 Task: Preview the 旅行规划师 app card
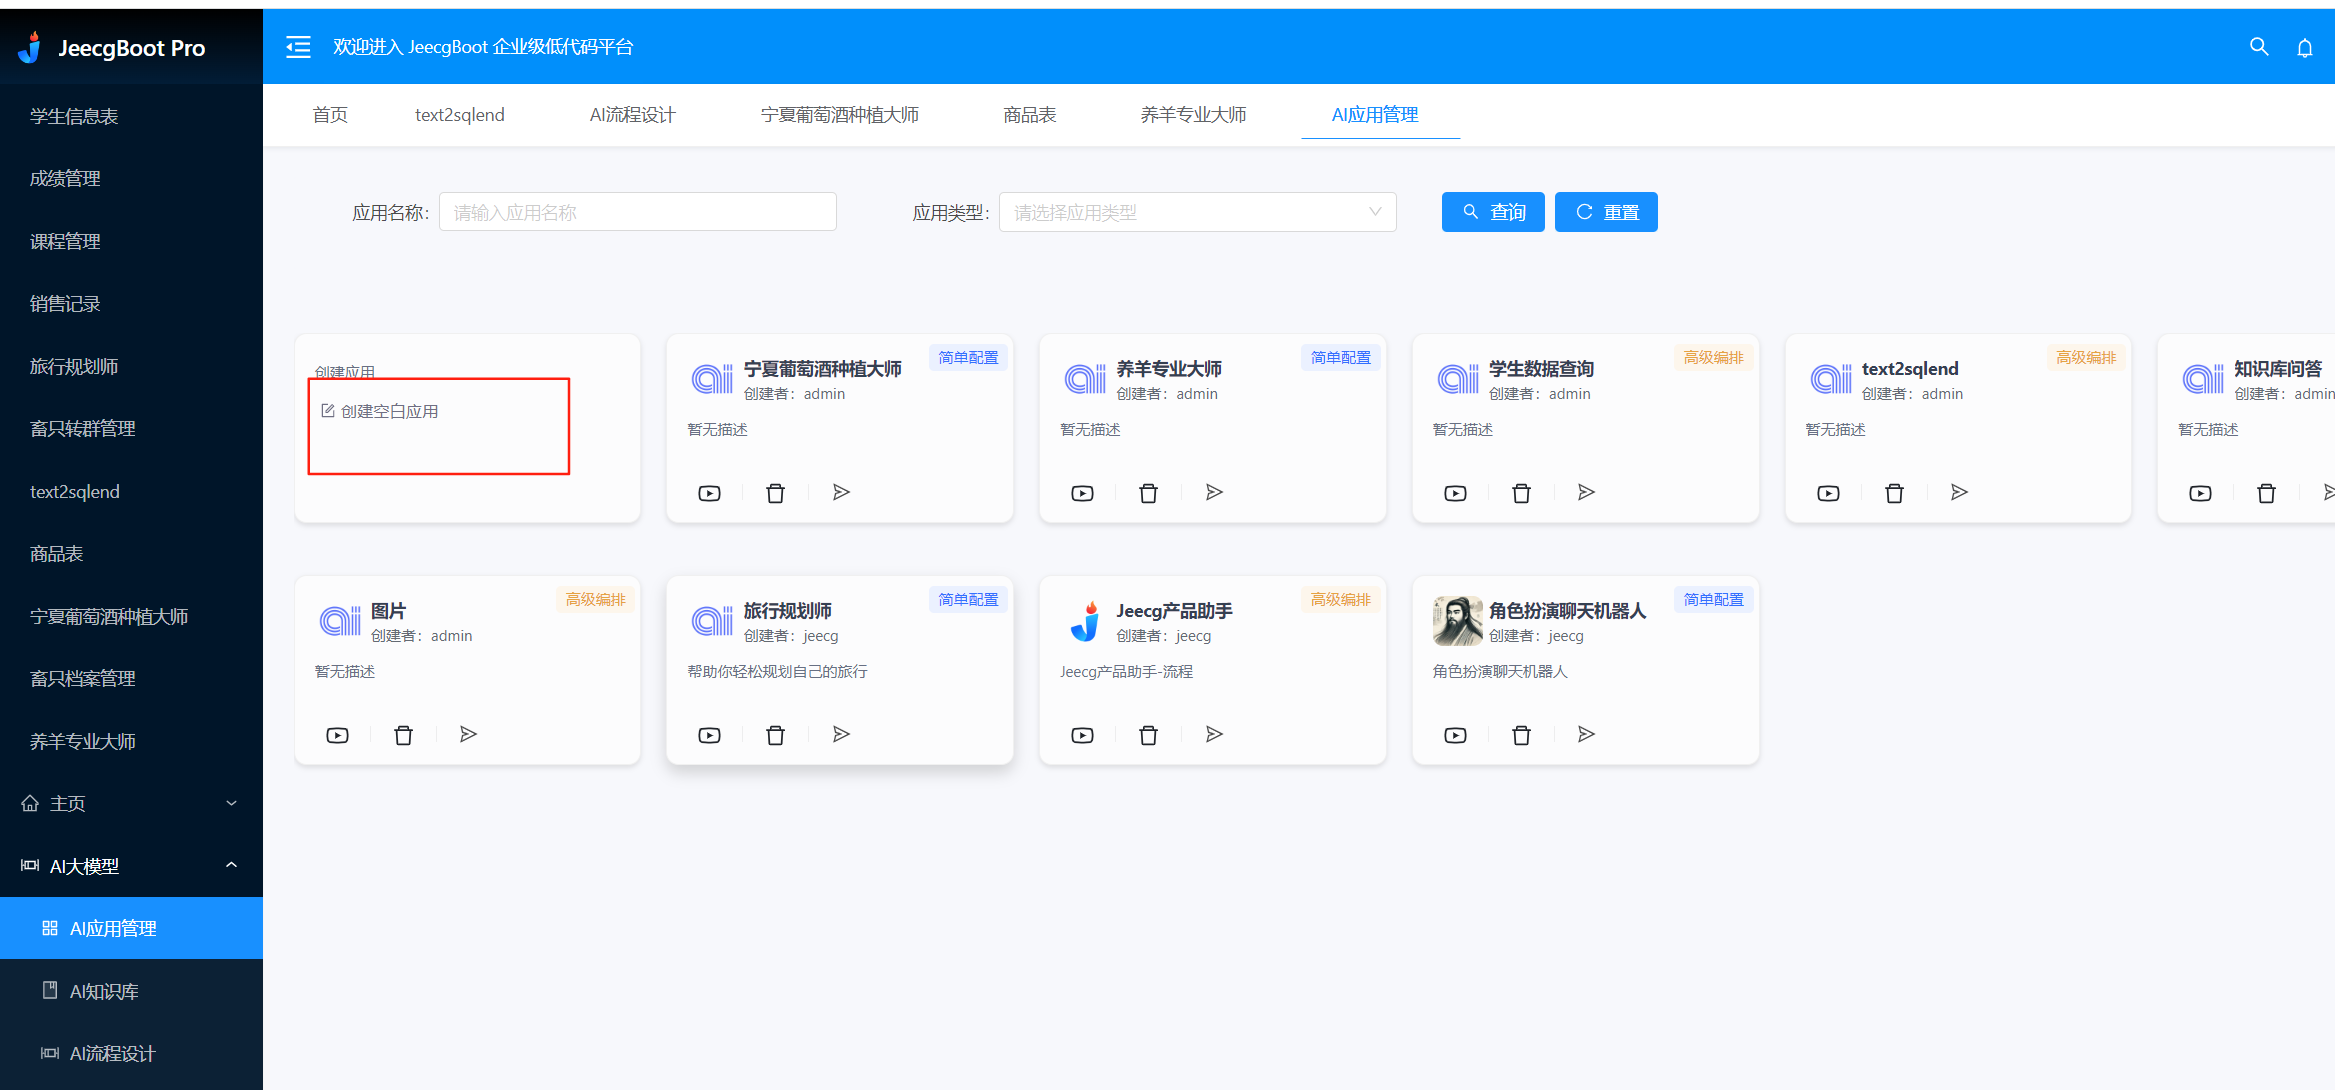tap(709, 735)
